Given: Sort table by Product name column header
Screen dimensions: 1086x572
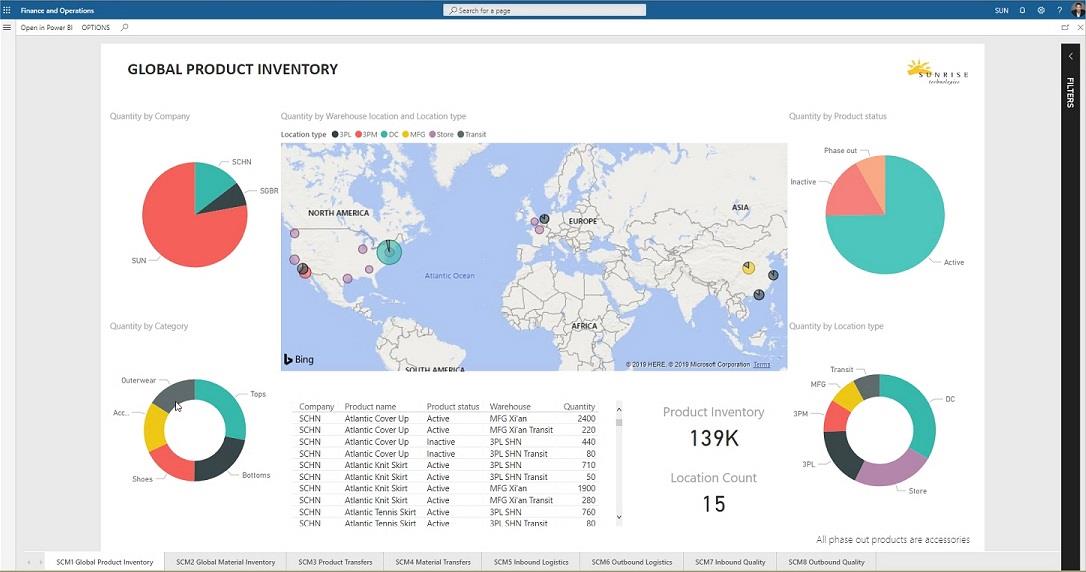Looking at the screenshot, I should click(x=370, y=406).
